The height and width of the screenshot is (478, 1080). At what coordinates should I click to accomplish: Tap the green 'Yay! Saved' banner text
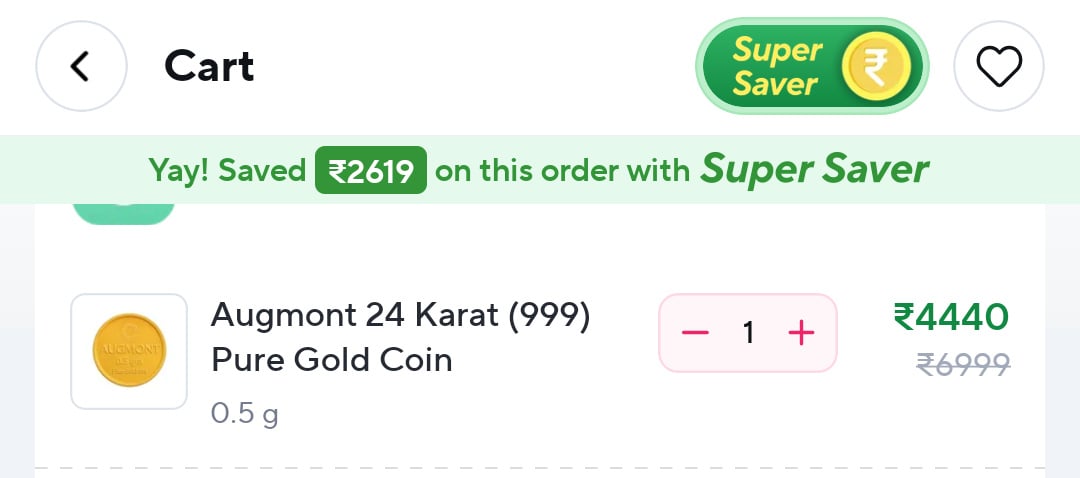coord(227,170)
